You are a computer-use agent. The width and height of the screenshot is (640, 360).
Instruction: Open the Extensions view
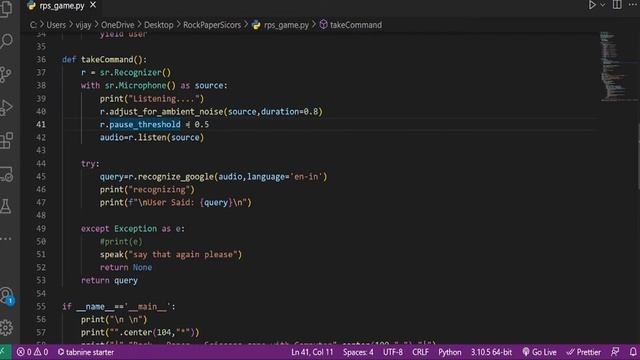(x=7, y=141)
